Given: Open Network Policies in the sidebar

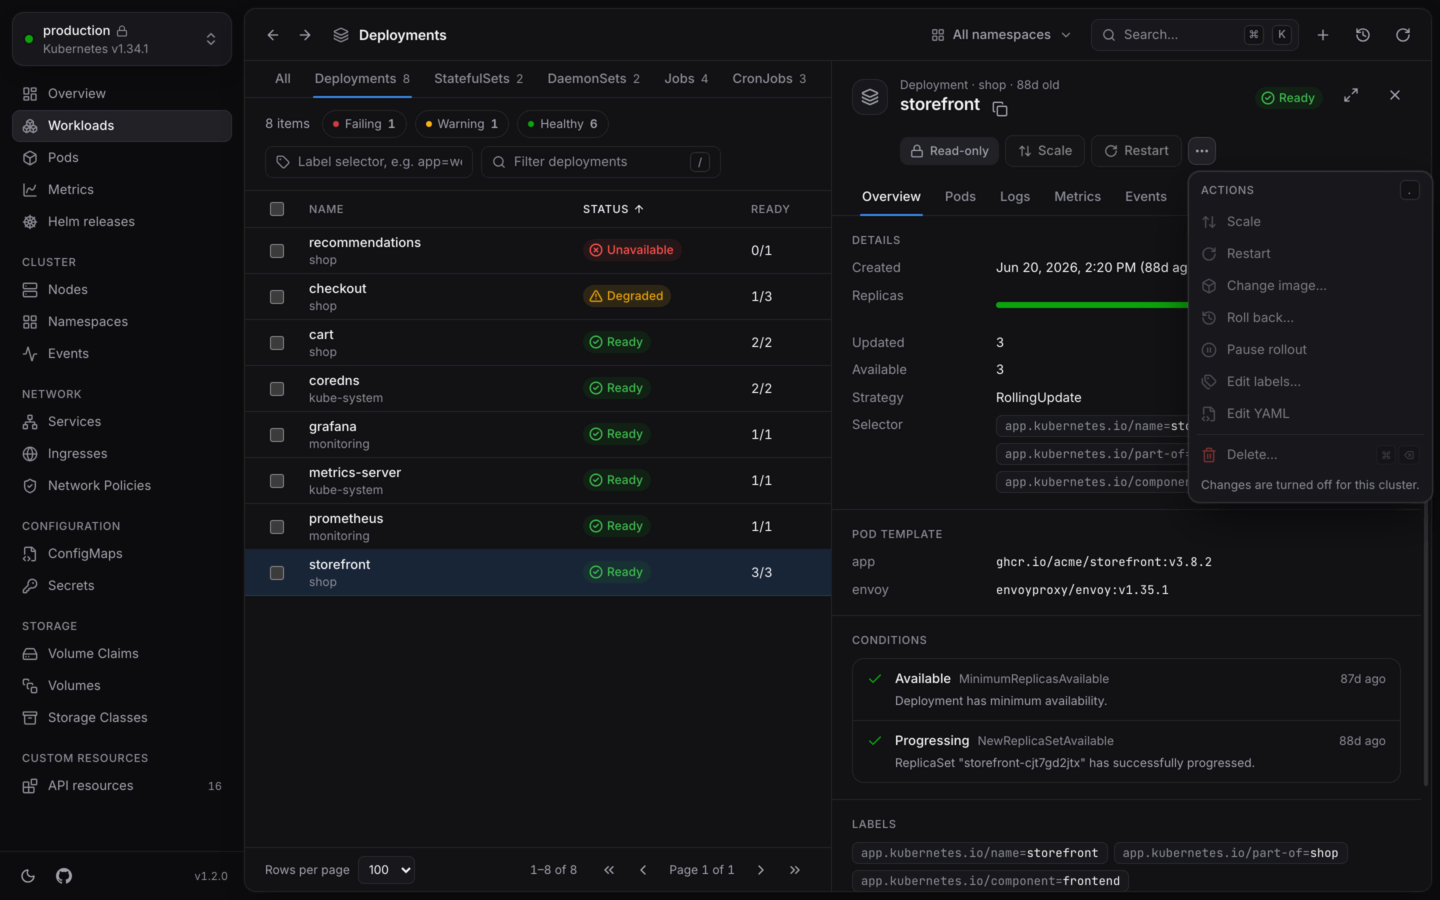Looking at the screenshot, I should coord(122,486).
